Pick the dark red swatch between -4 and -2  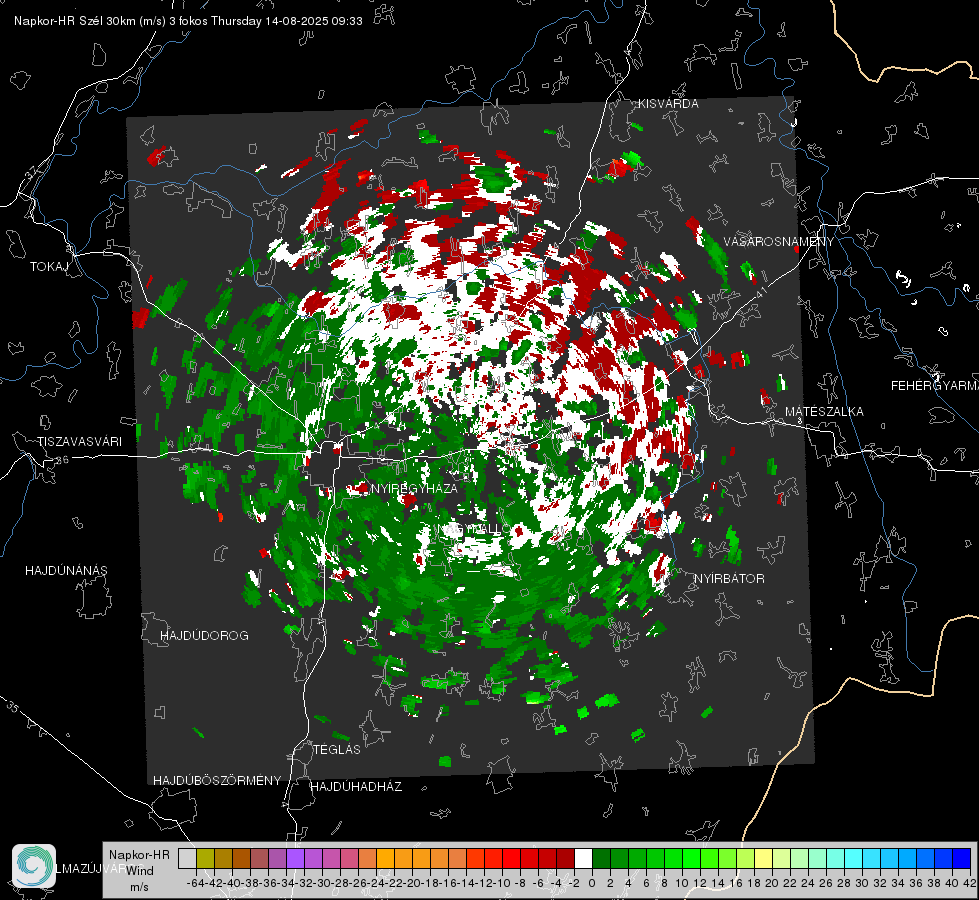pyautogui.click(x=566, y=858)
